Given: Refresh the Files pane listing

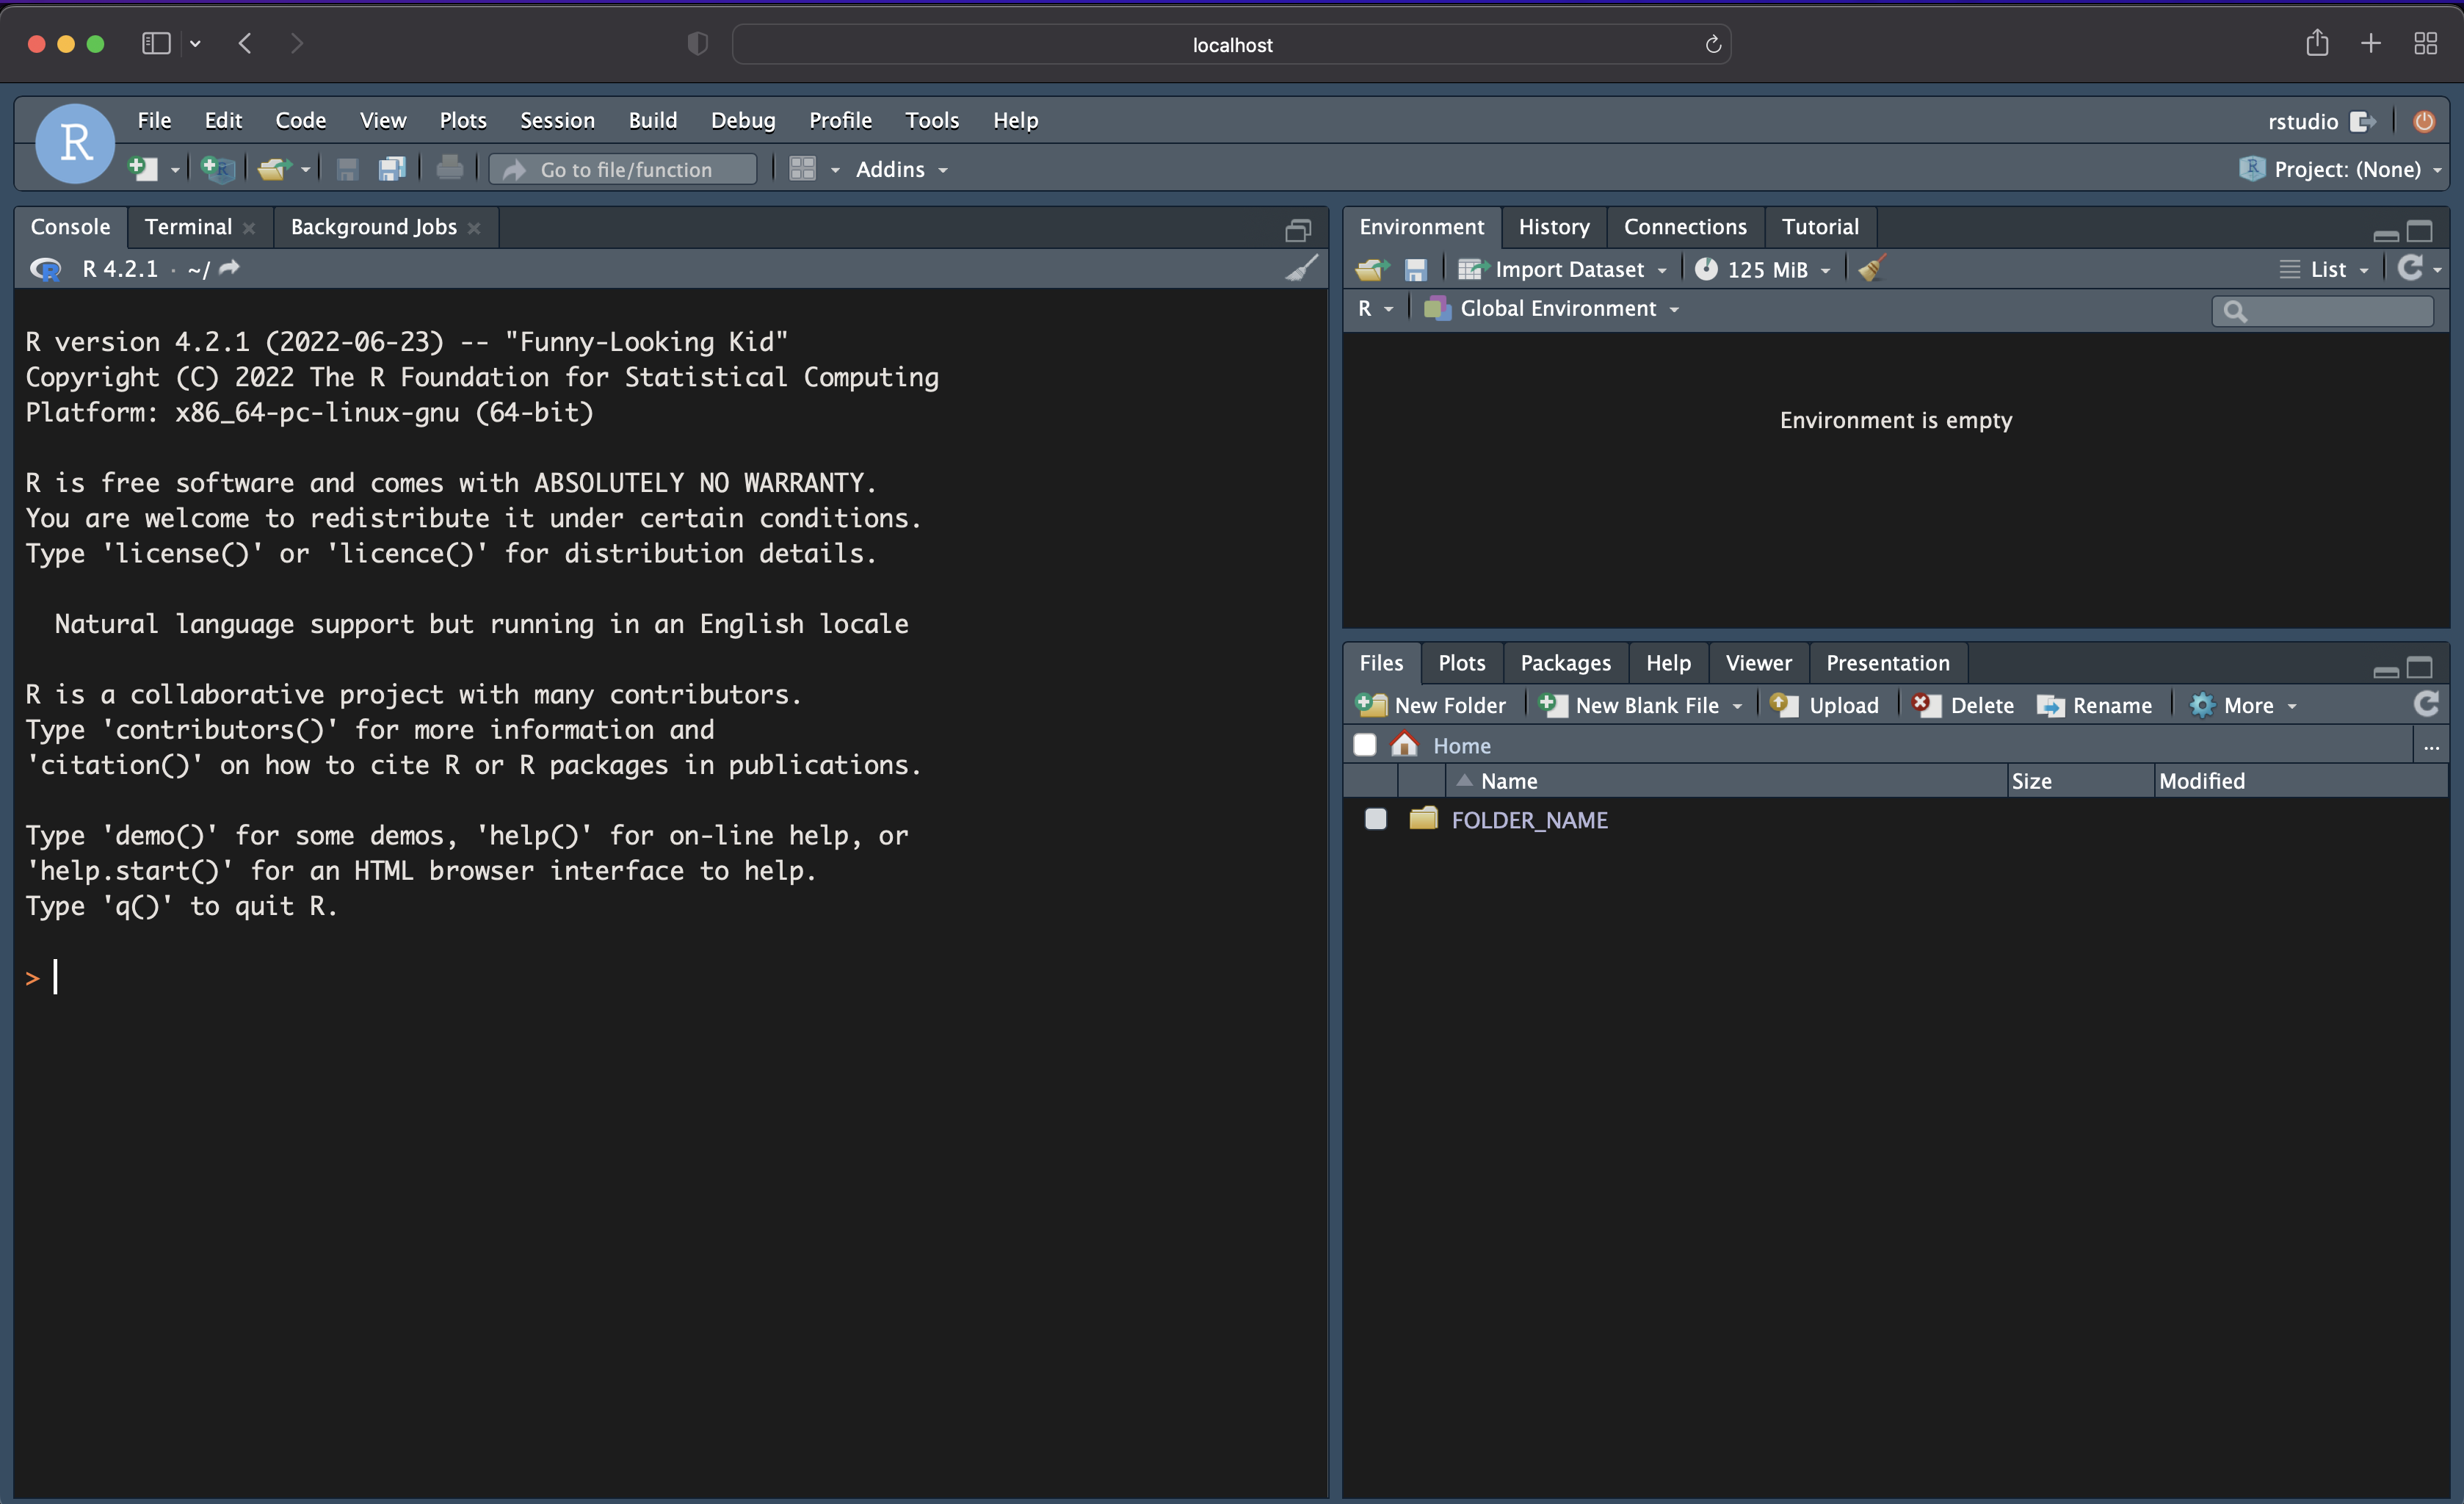Looking at the screenshot, I should click(2427, 704).
